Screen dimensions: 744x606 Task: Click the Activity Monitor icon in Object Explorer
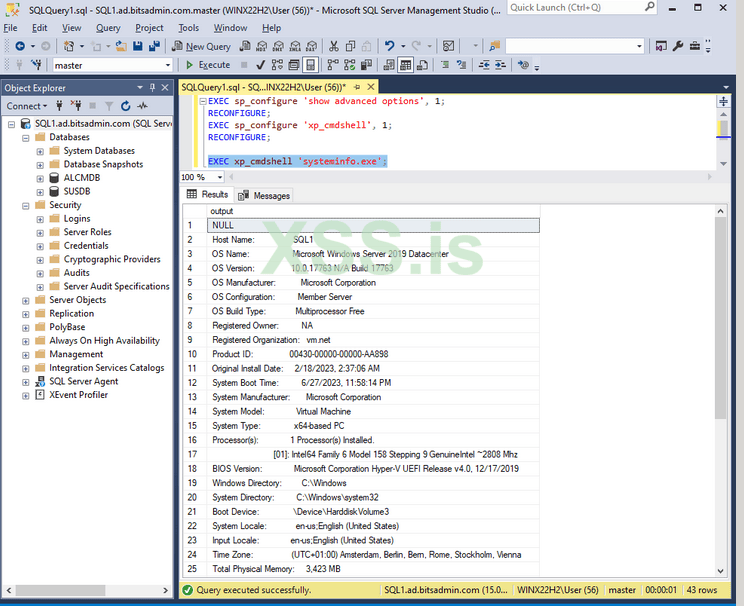[x=144, y=106]
